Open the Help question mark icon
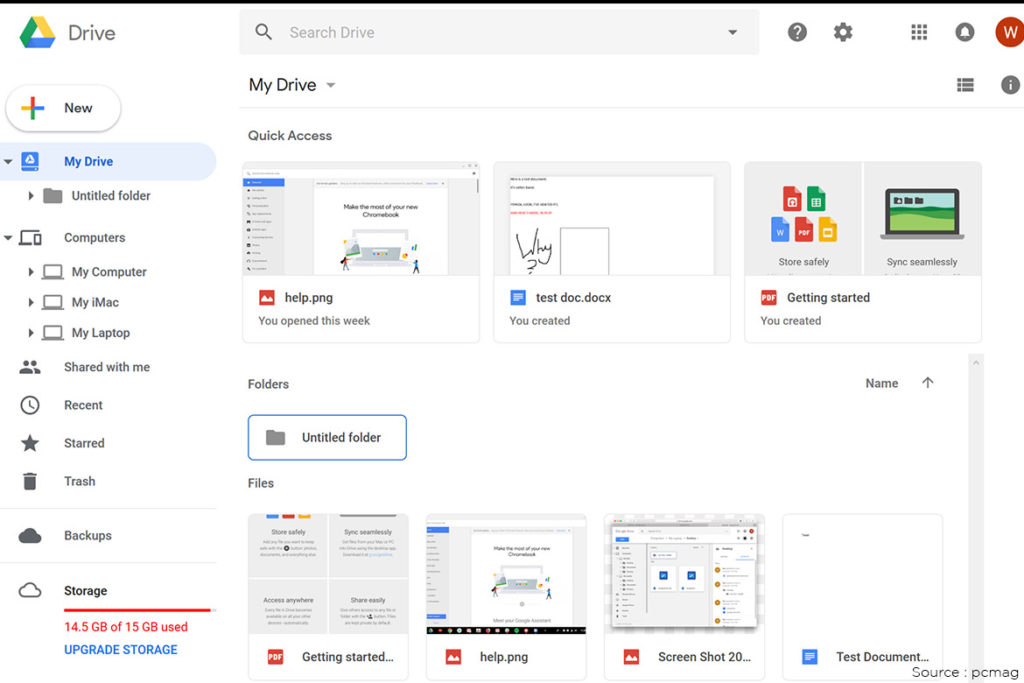The width and height of the screenshot is (1024, 683). (x=797, y=32)
